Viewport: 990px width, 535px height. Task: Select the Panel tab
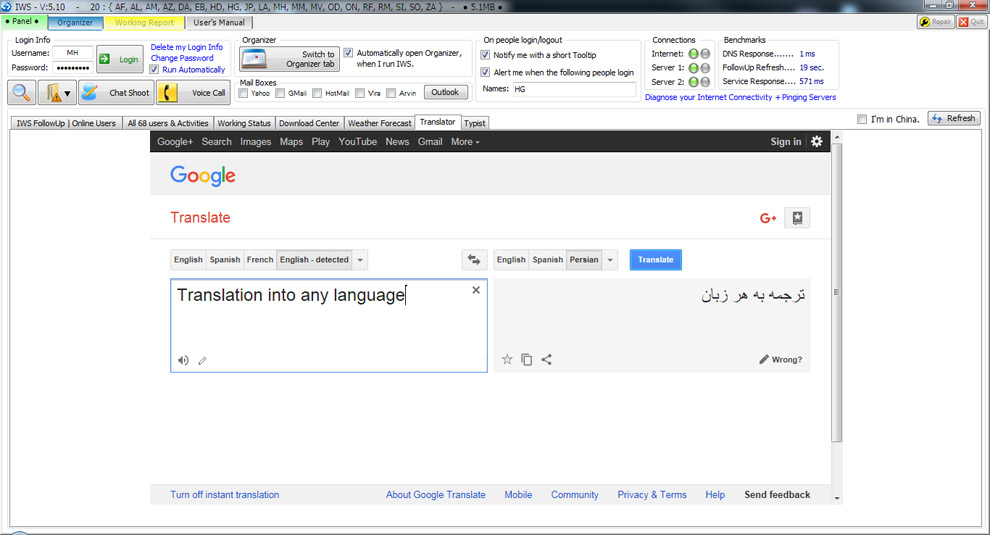(22, 21)
